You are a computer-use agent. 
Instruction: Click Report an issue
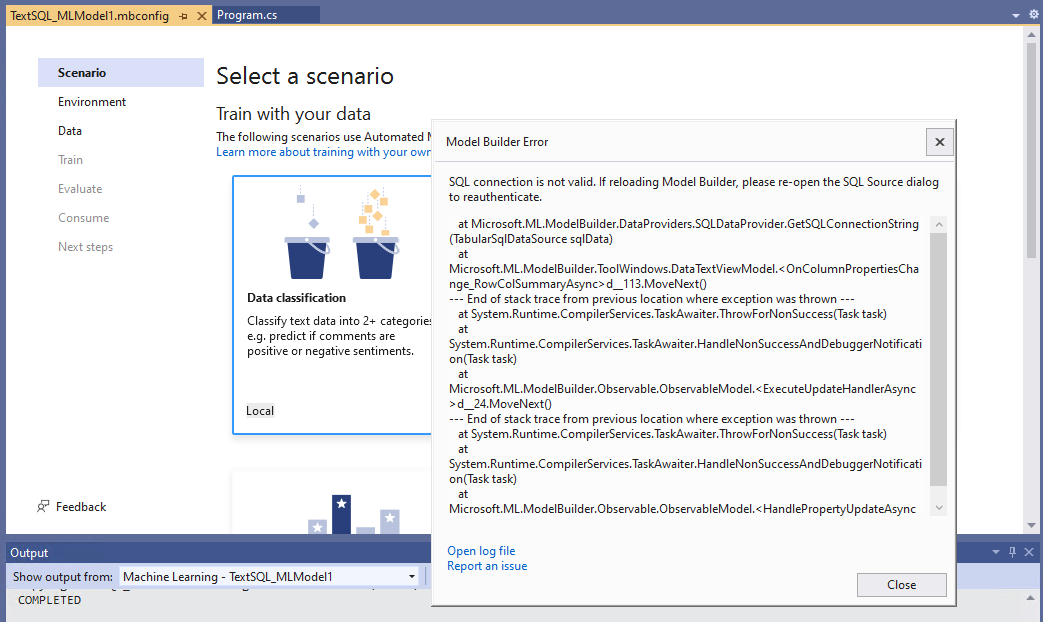(487, 565)
